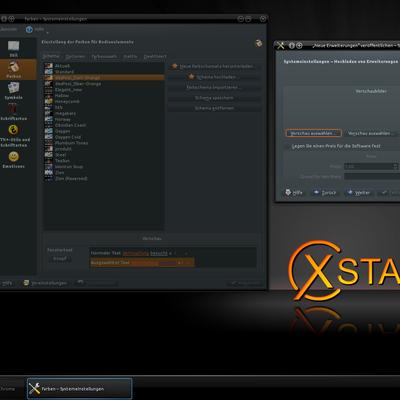Screen dimensions: 400x400
Task: Click the unfocused Vorschau auswählen button
Action: tap(371, 133)
